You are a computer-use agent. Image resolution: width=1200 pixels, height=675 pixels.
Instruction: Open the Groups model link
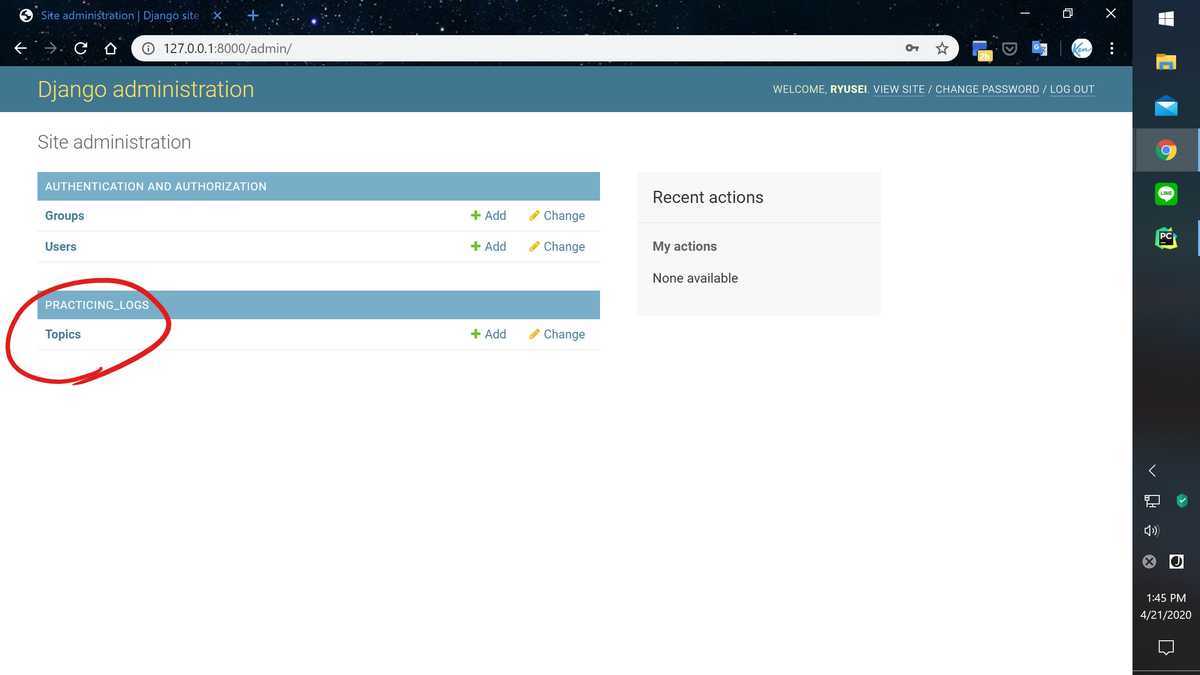tap(65, 216)
